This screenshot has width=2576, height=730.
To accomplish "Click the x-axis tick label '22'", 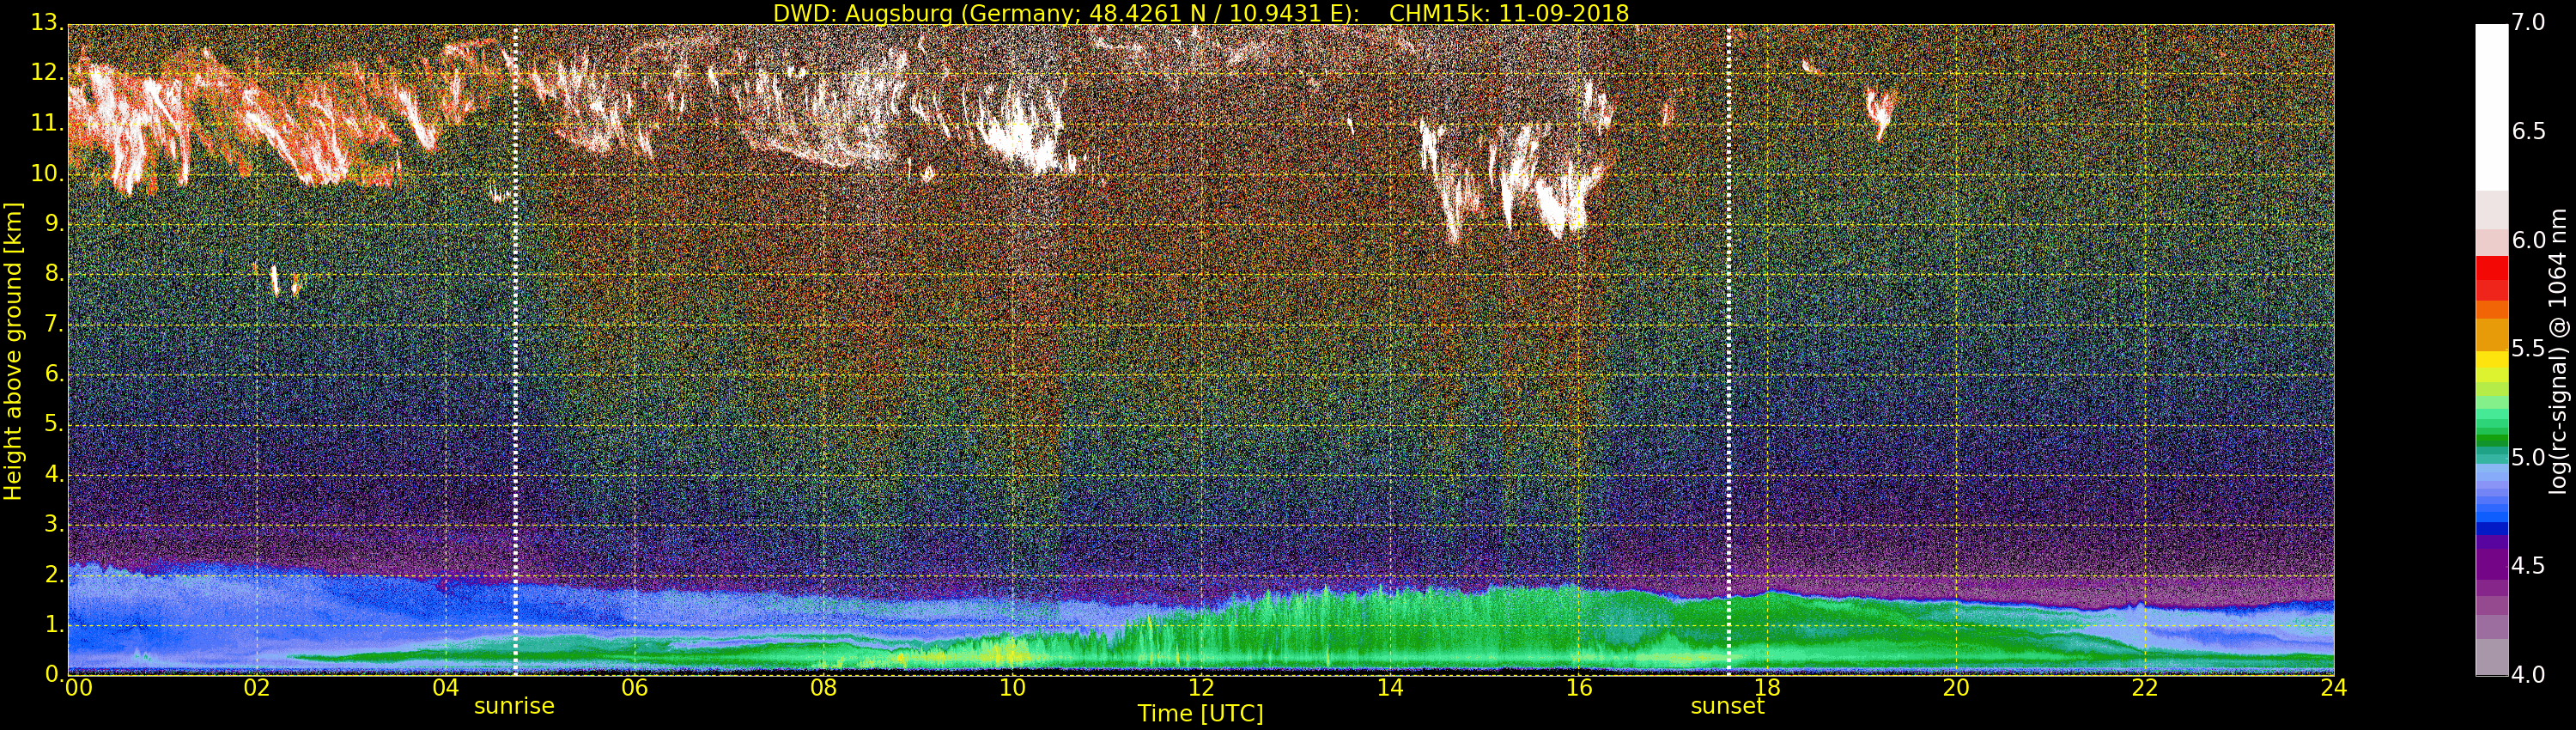I will coord(2144,687).
